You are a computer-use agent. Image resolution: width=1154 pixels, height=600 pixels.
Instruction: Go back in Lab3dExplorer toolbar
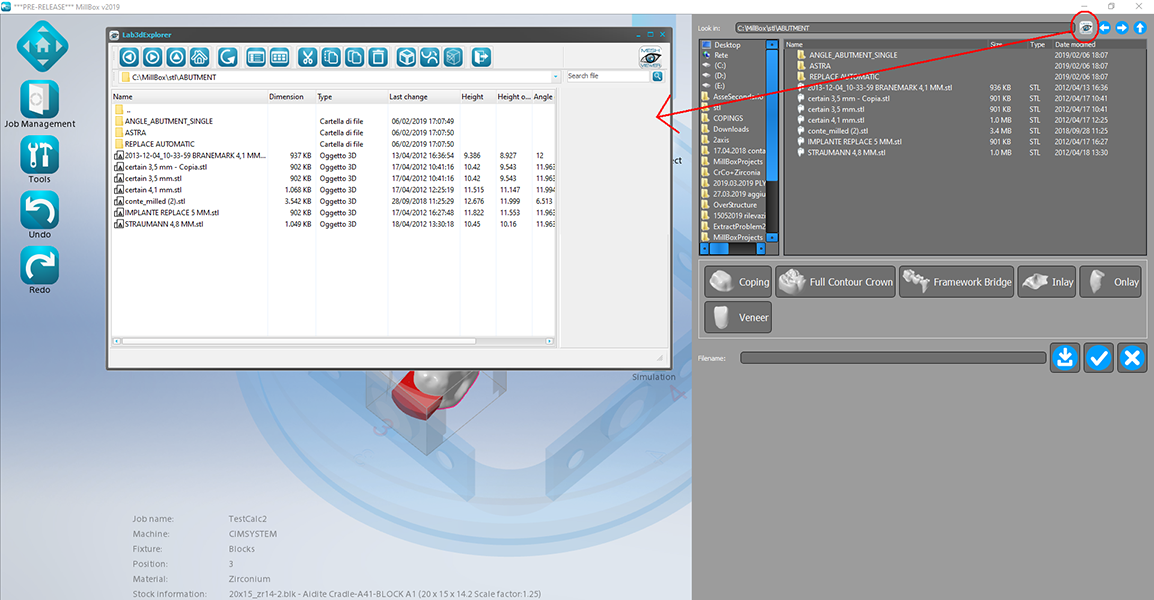(130, 57)
